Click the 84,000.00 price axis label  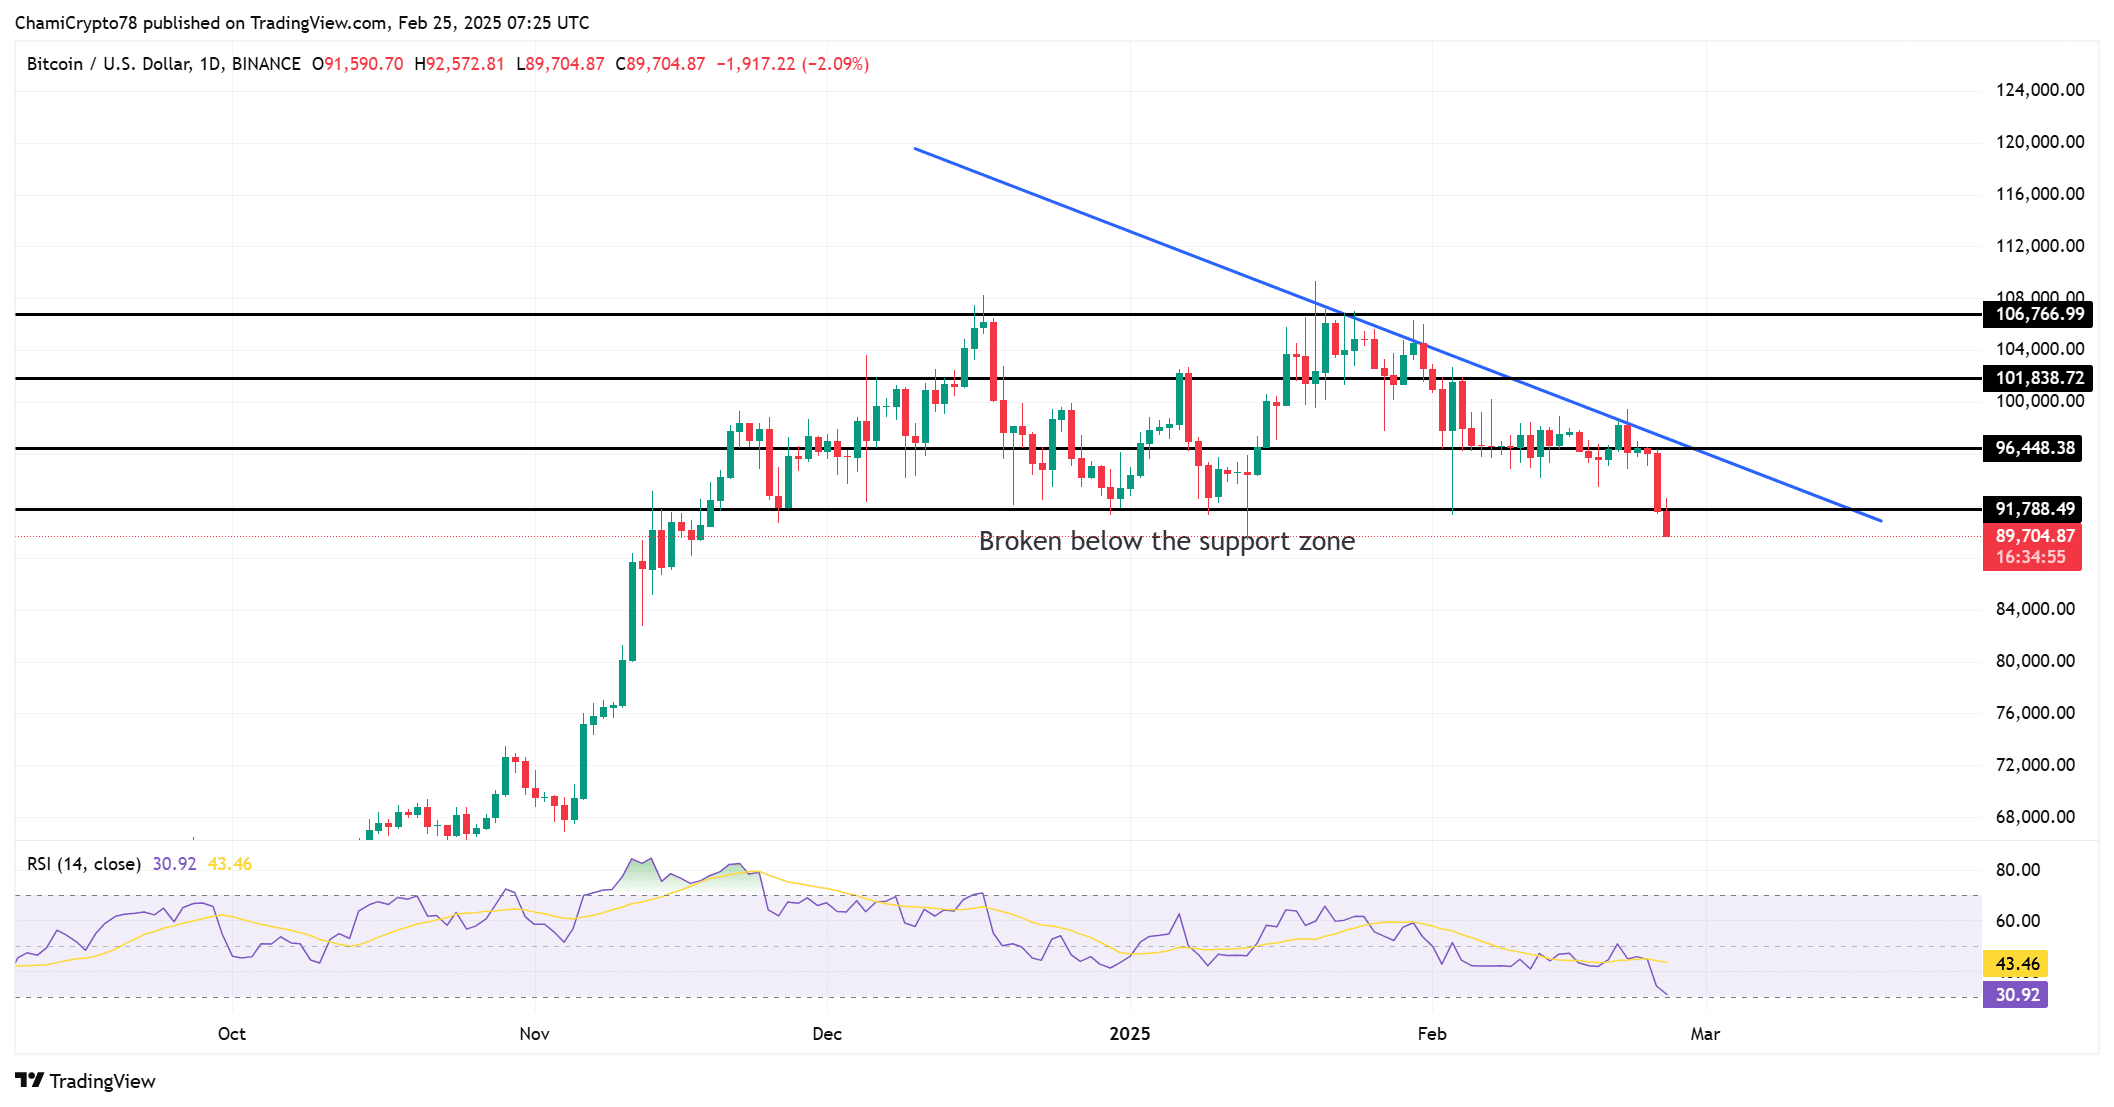(x=2035, y=609)
